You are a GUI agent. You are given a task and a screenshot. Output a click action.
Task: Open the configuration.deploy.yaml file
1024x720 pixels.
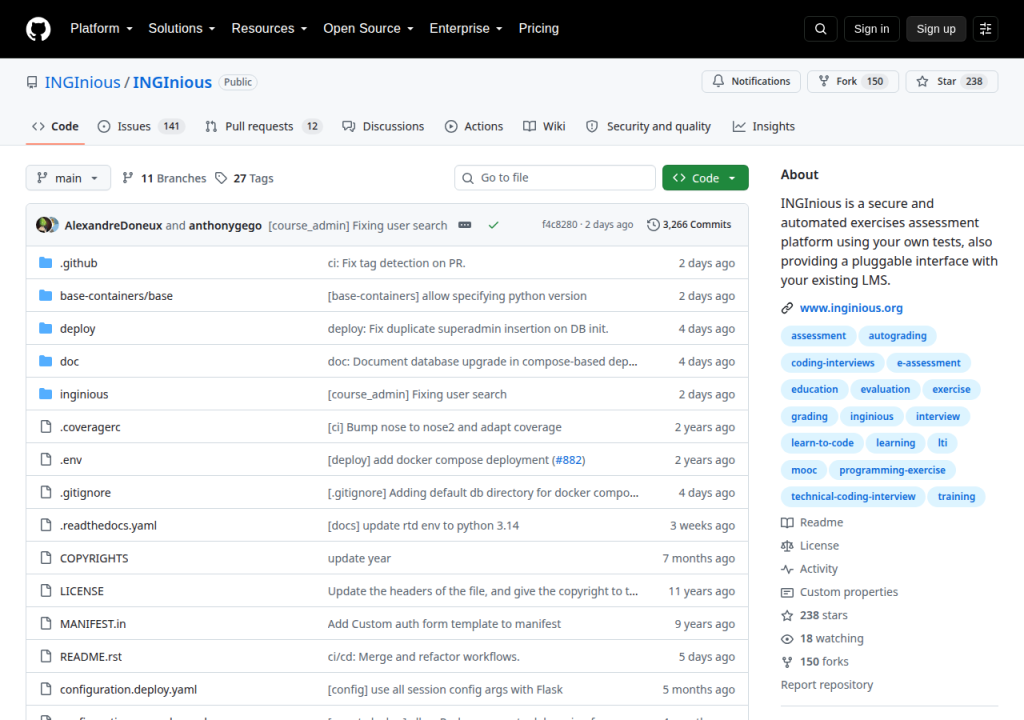pos(128,689)
